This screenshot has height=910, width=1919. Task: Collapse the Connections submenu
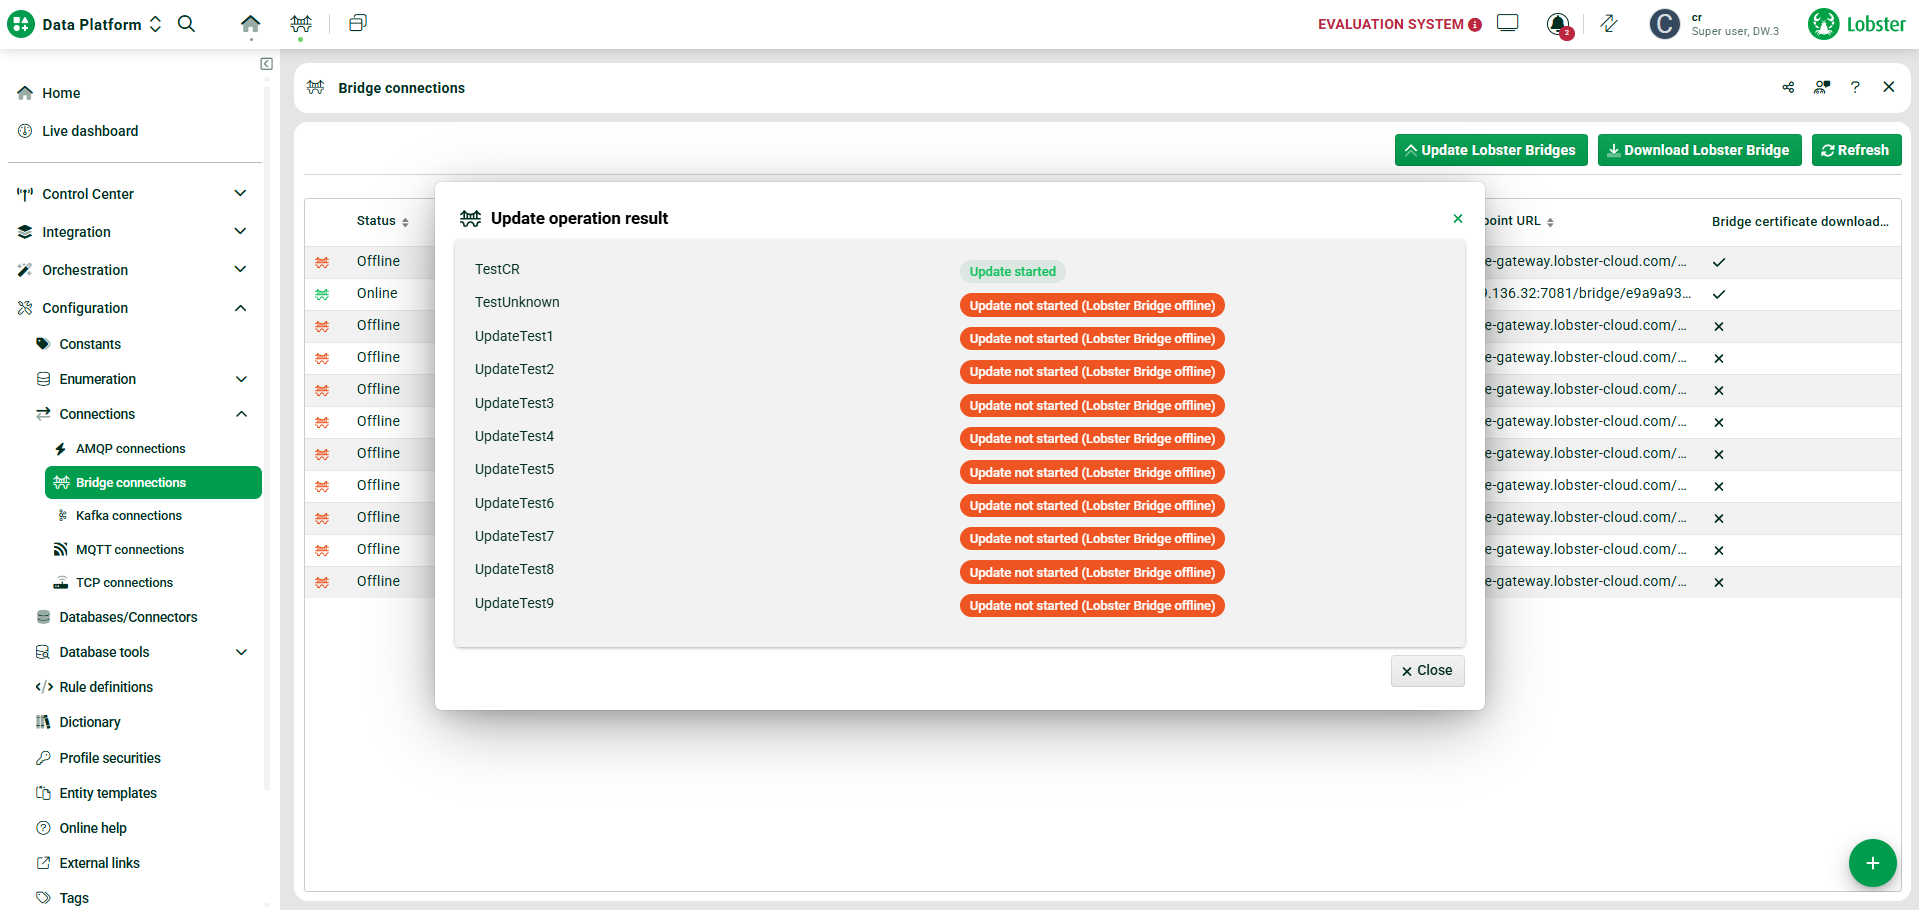241,414
